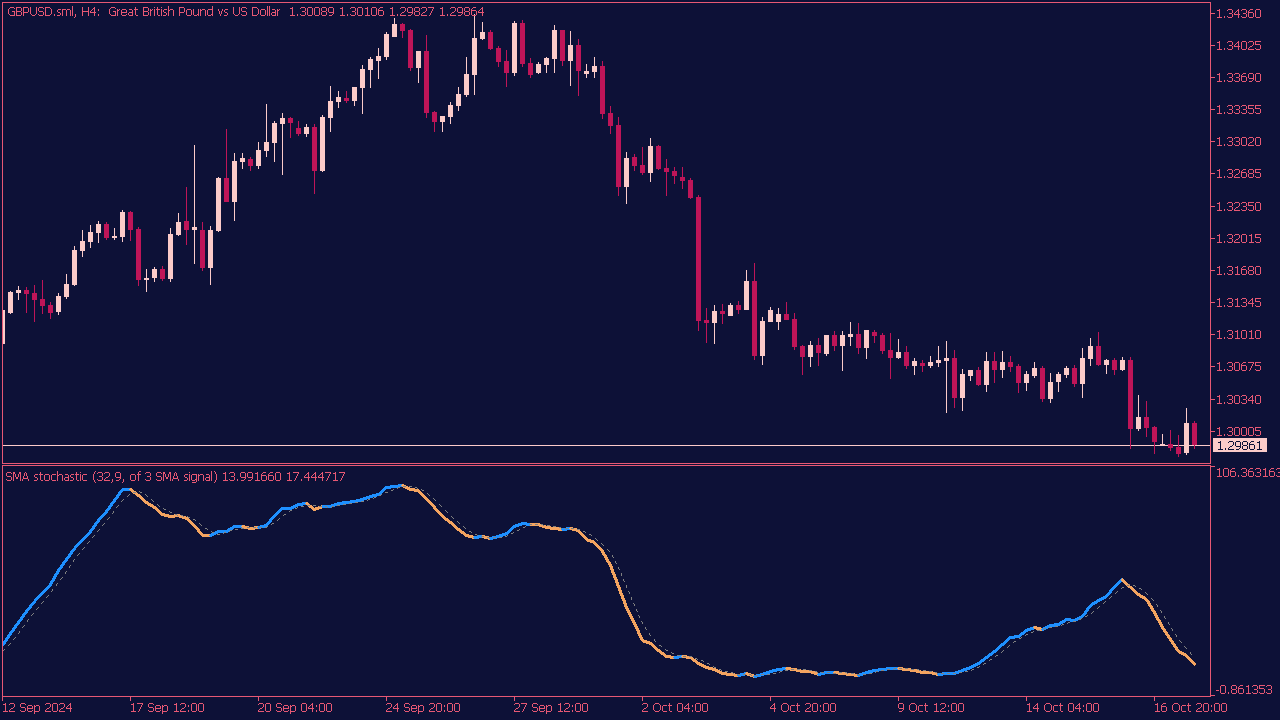Click the 1.31345 price scale label
The height and width of the screenshot is (720, 1280).
pyautogui.click(x=1238, y=302)
